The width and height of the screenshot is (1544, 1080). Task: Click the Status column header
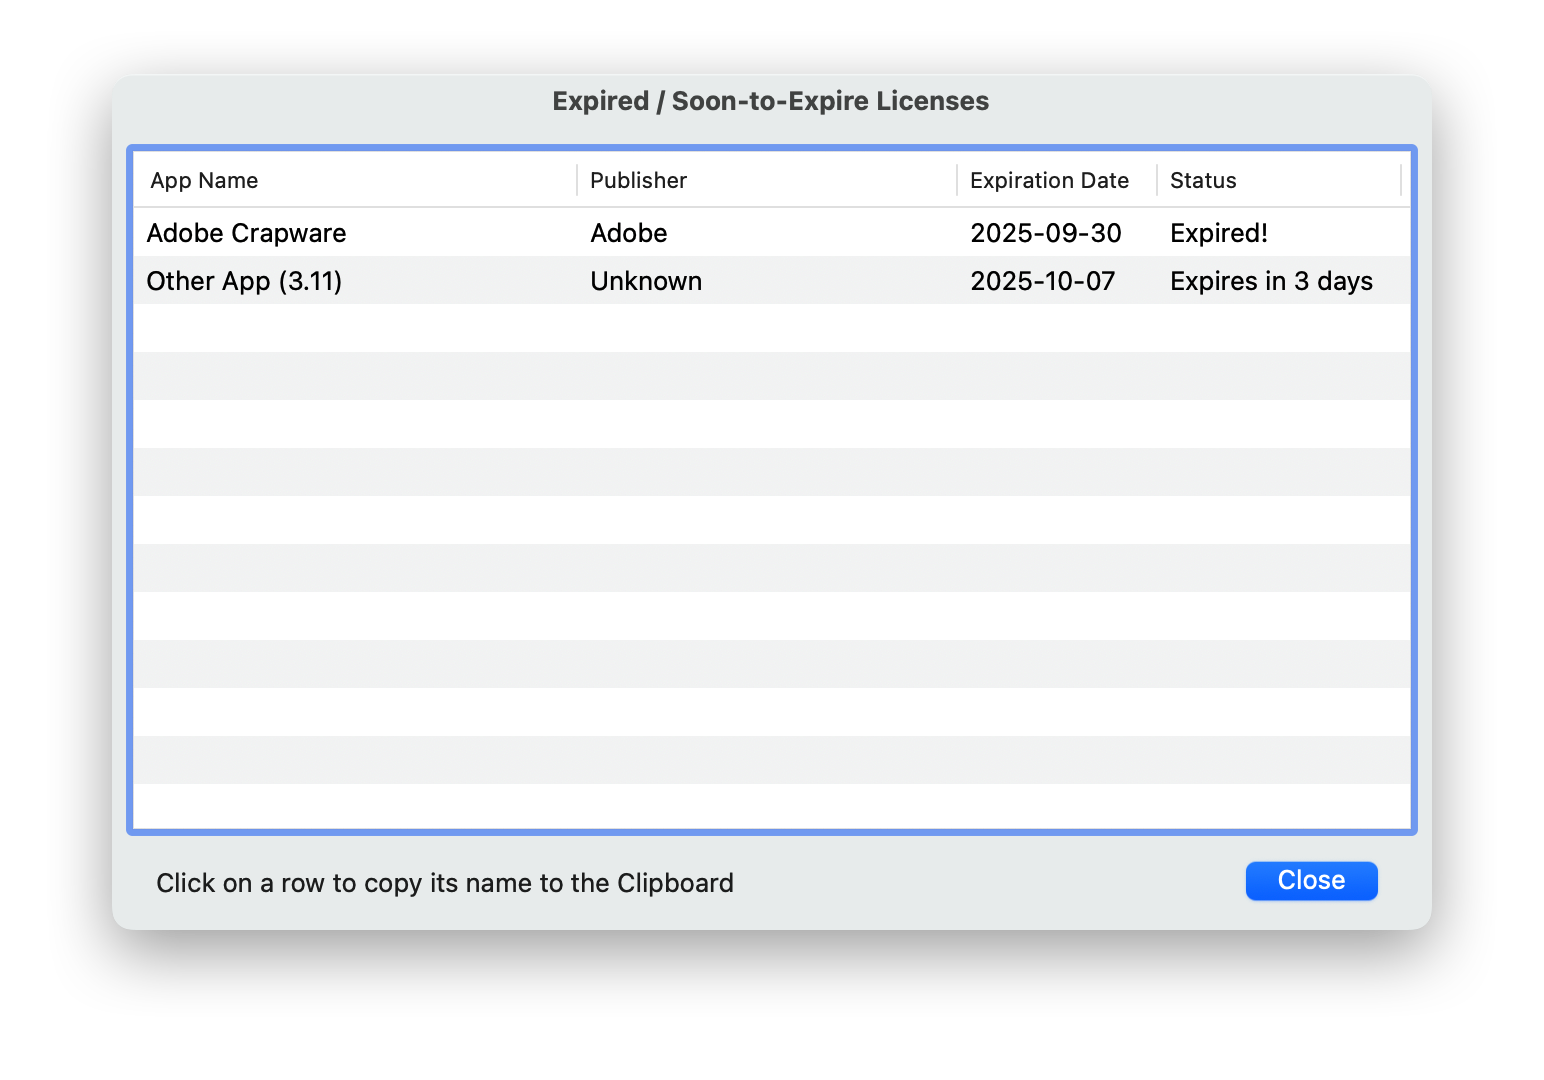point(1203,181)
